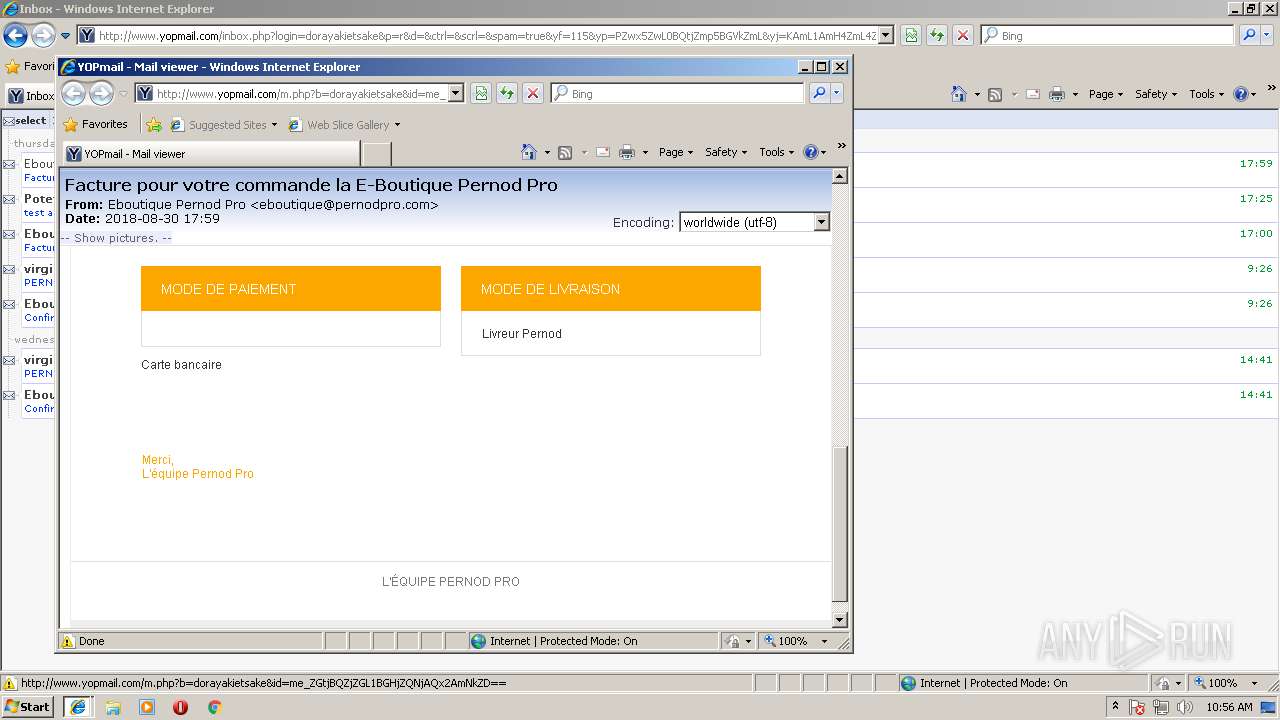Open Tools menu in Inbox window
The width and height of the screenshot is (1280, 720).
1206,94
